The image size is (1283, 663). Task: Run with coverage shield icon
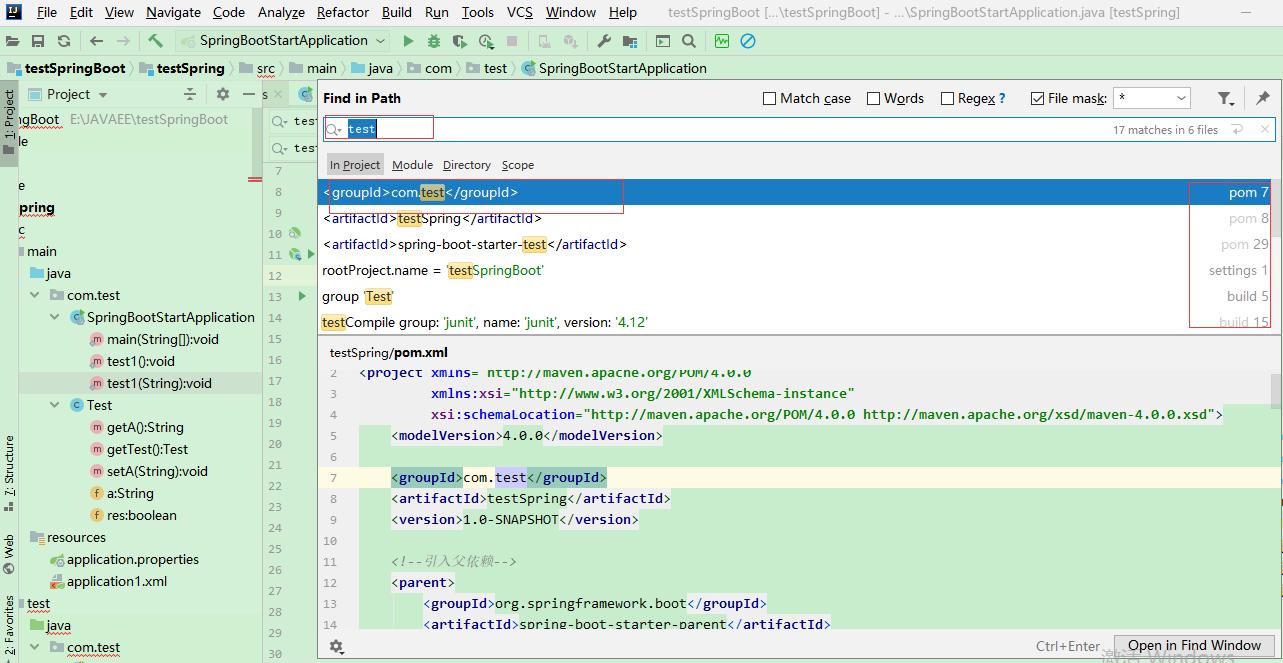pyautogui.click(x=459, y=41)
